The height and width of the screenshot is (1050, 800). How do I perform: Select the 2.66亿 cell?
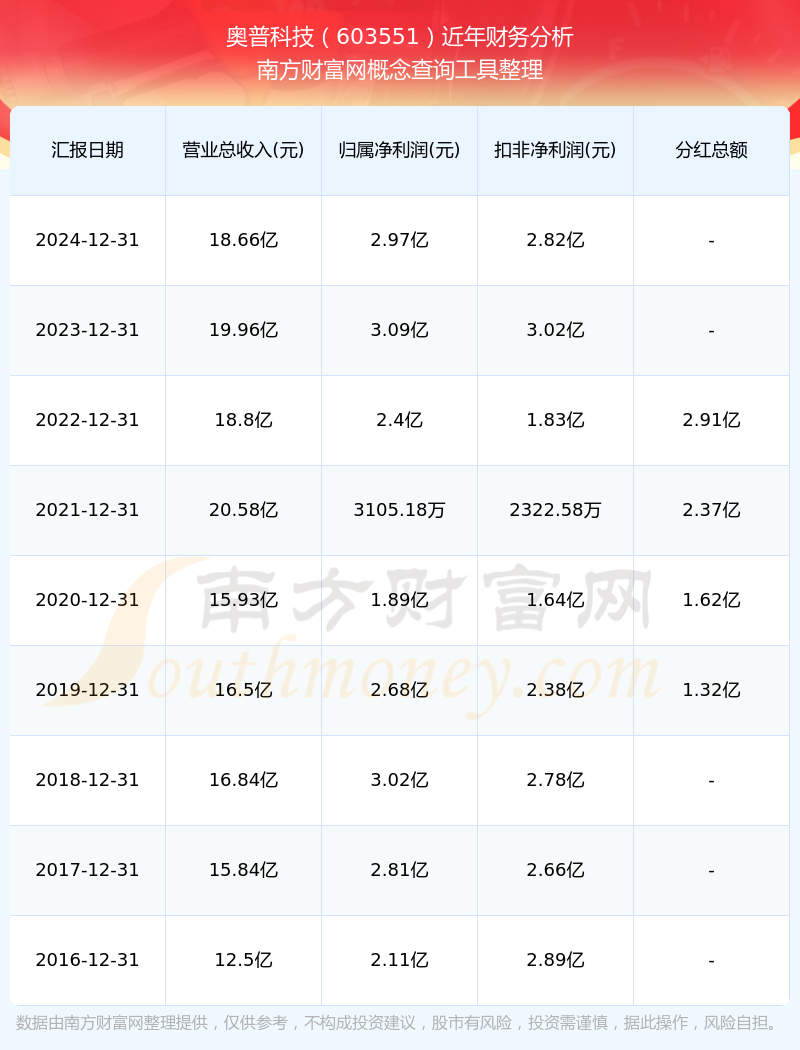[x=555, y=870]
